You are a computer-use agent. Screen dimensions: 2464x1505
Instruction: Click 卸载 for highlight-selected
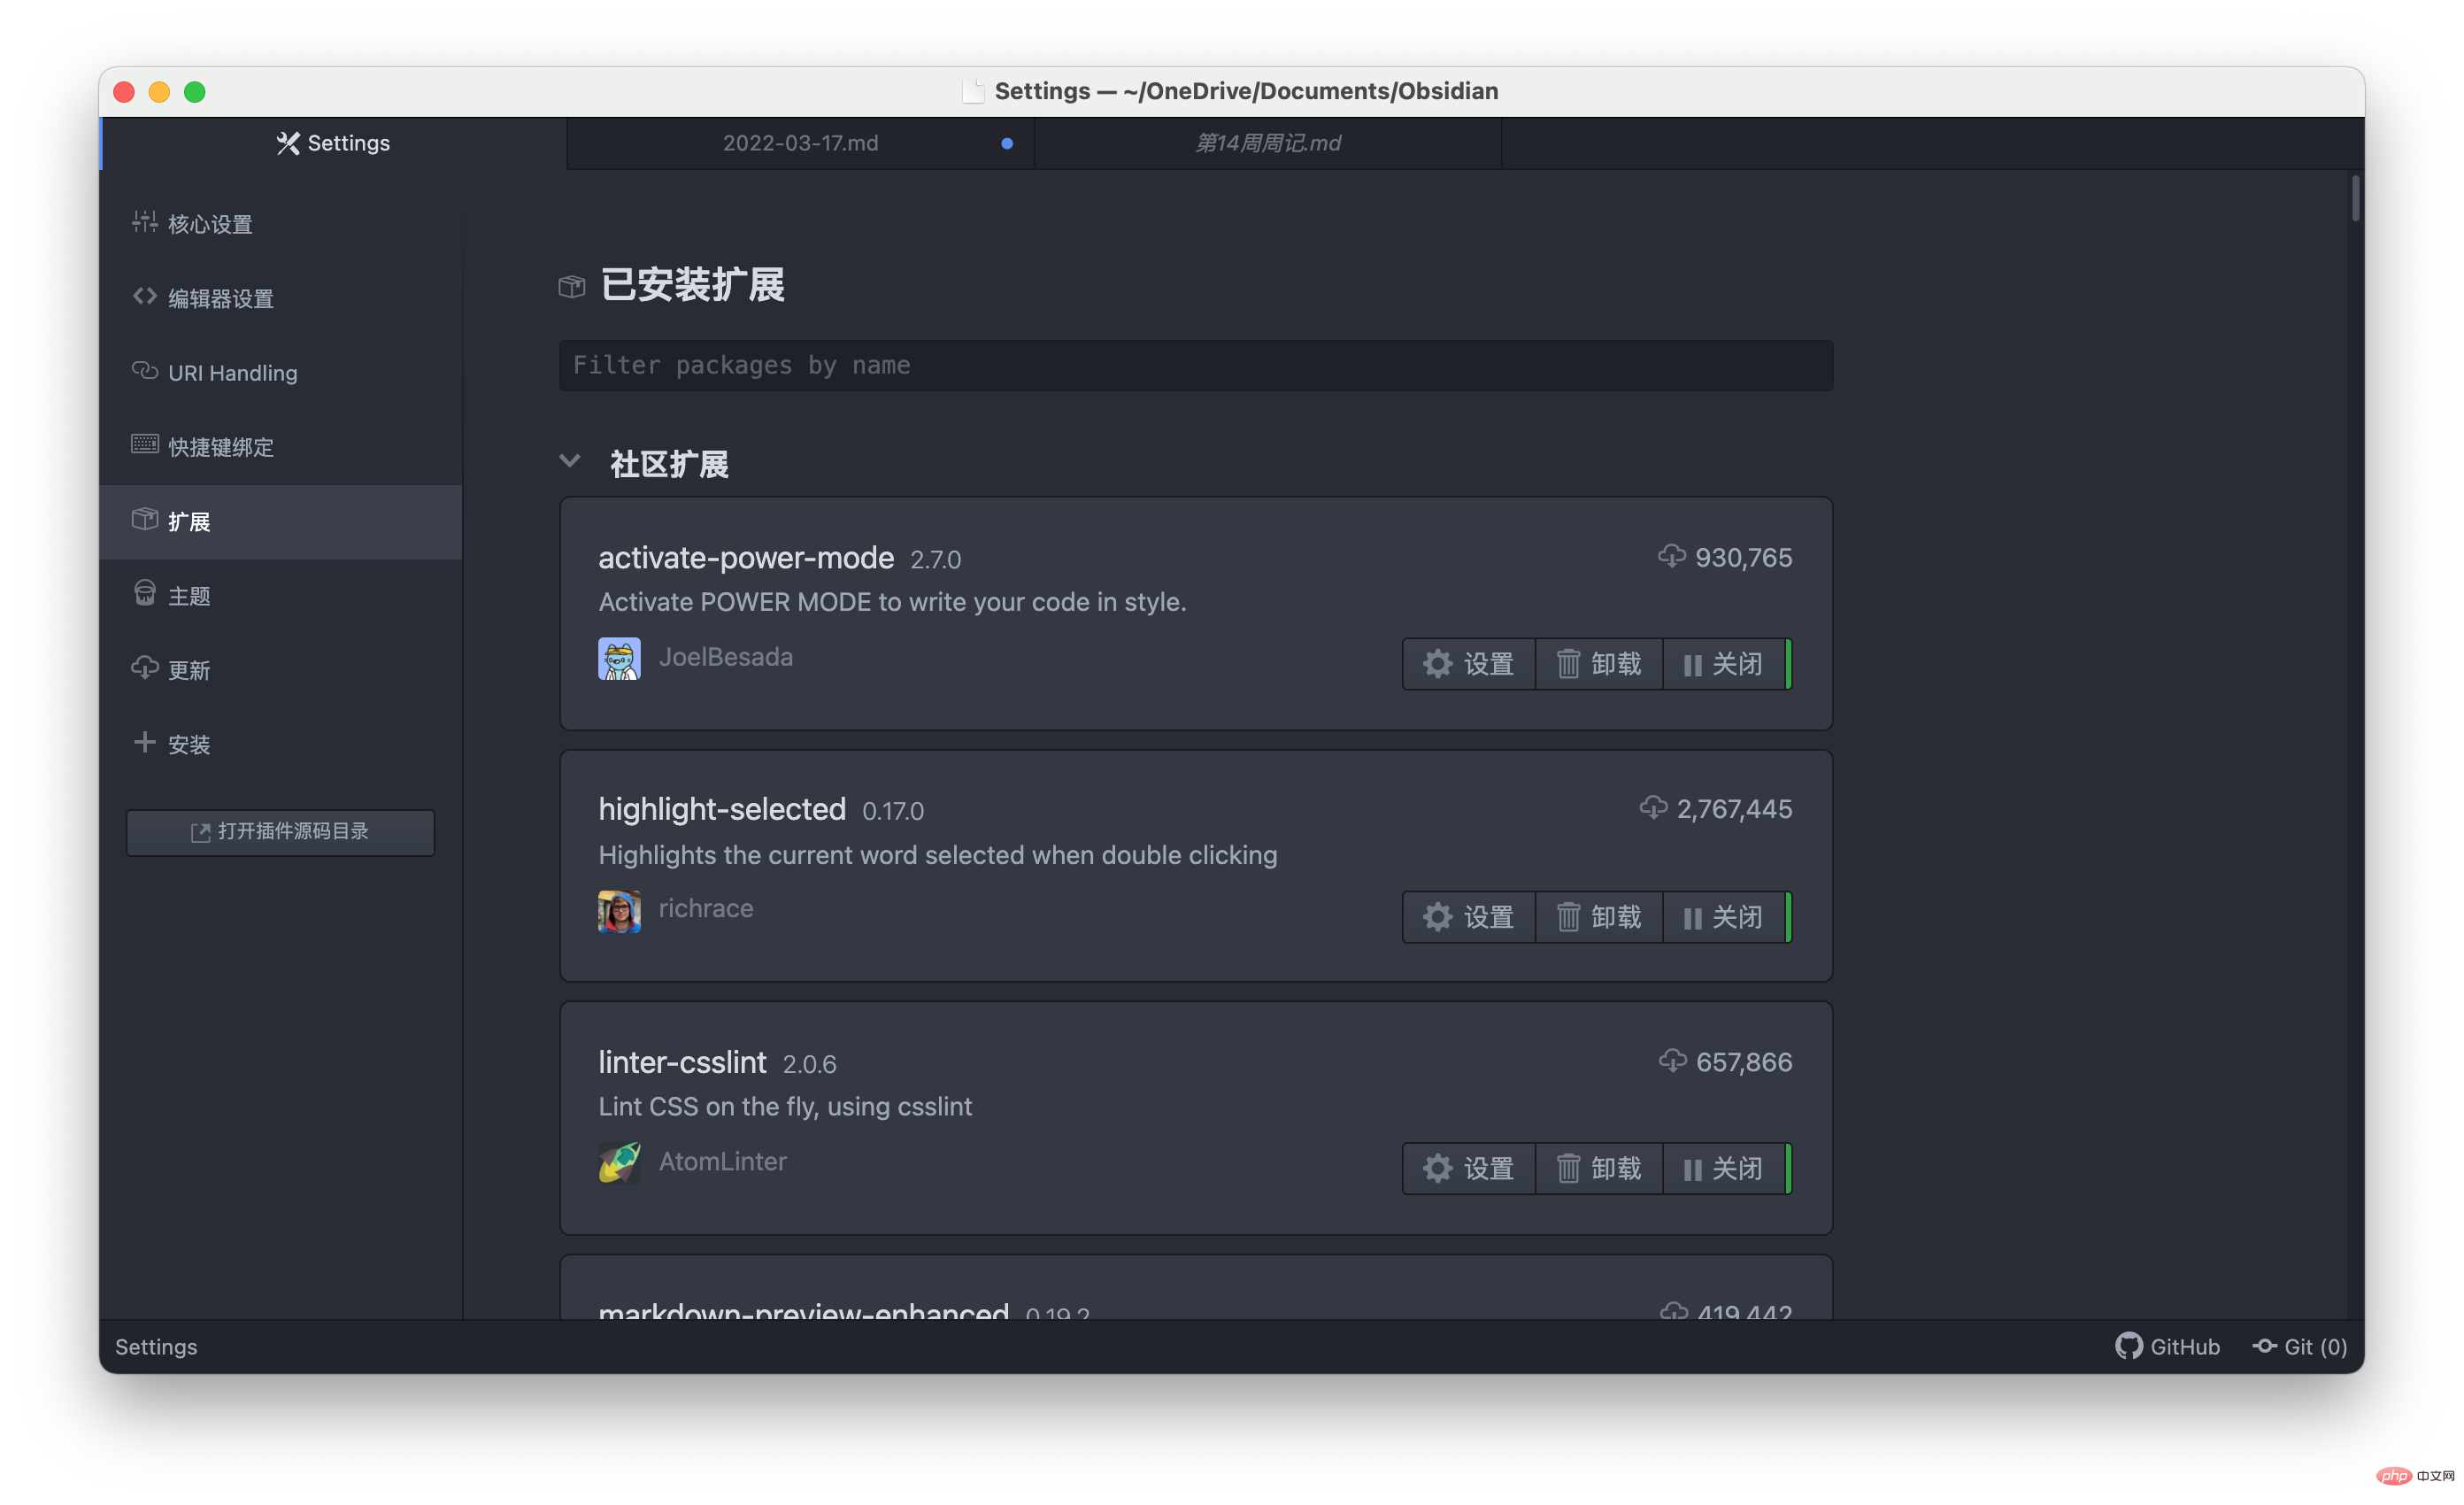(x=1598, y=916)
